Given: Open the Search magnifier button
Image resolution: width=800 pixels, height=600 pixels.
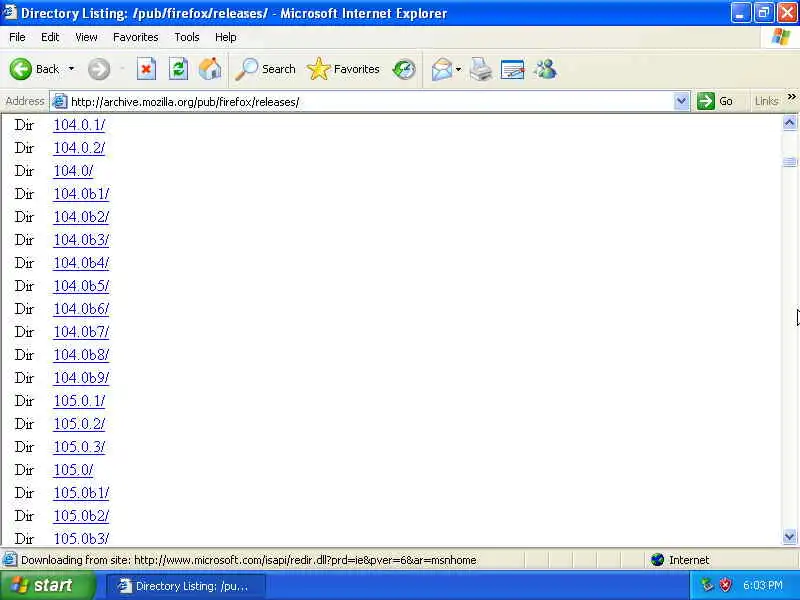Looking at the screenshot, I should click(265, 69).
